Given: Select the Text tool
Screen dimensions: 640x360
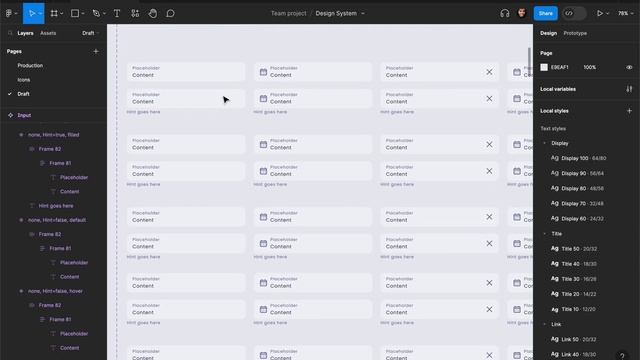Looking at the screenshot, I should 117,13.
